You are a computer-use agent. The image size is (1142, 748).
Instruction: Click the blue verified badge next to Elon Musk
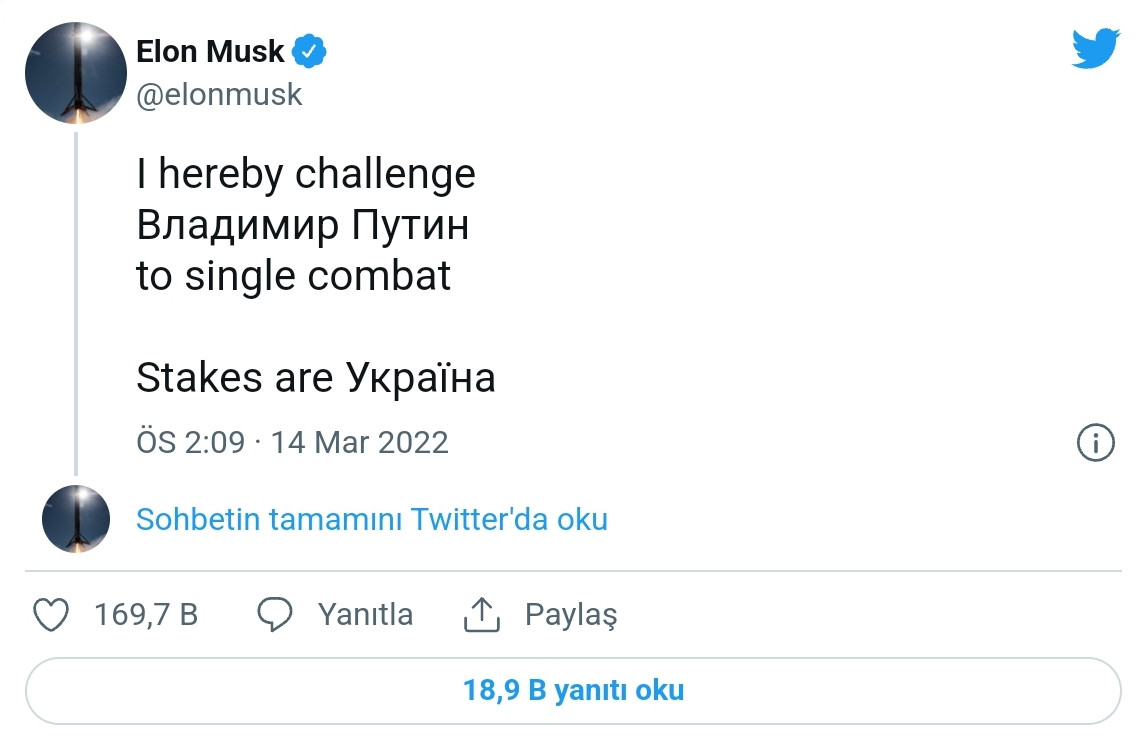click(x=310, y=50)
